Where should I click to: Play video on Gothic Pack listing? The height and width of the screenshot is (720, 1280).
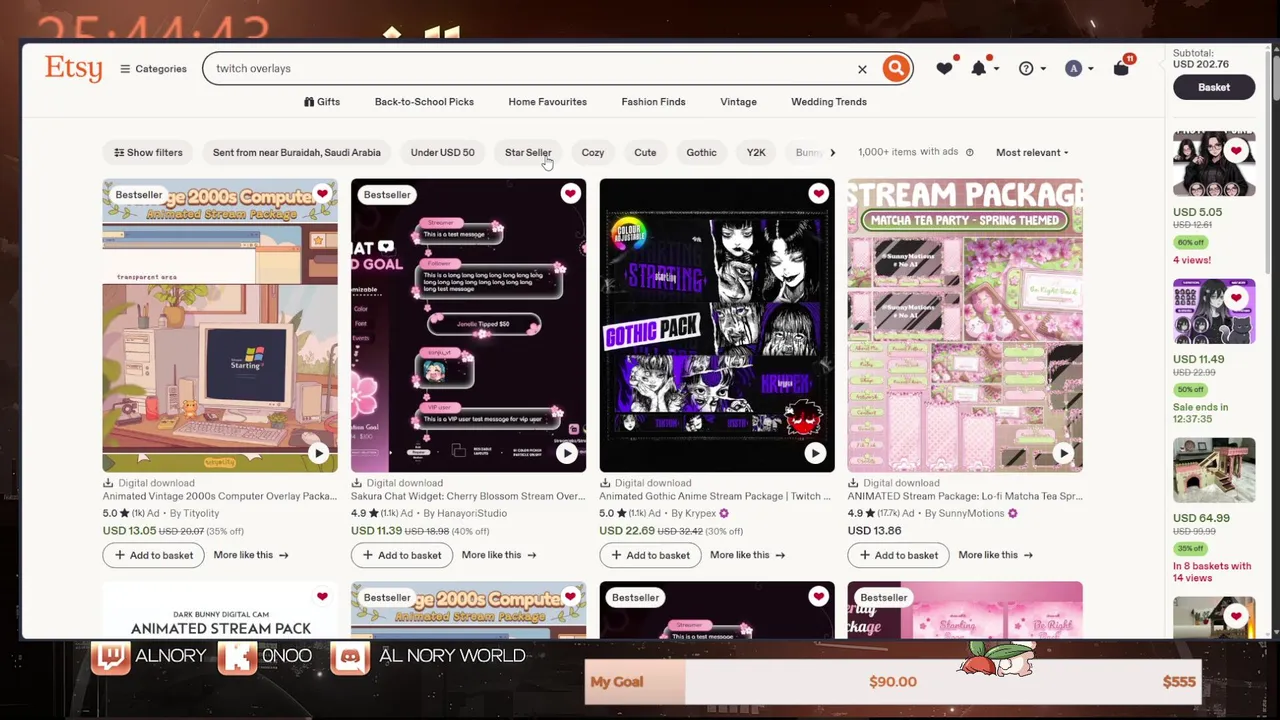815,453
